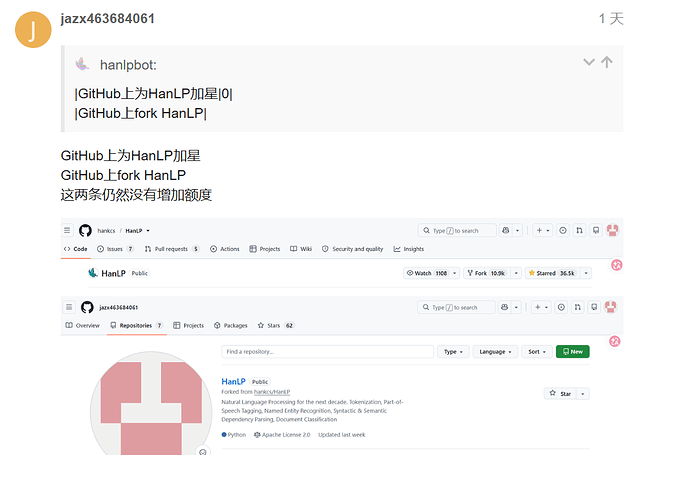Open the Security and quality tab
This screenshot has height=485, width=690.
(x=352, y=249)
